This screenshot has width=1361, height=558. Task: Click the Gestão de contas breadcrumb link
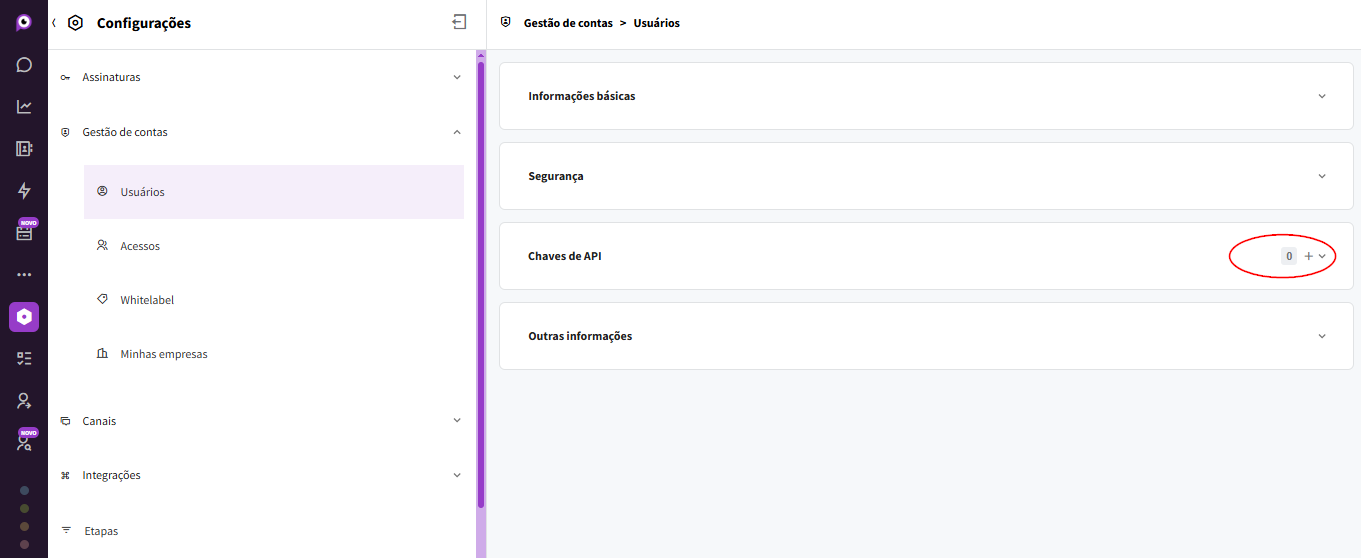tap(567, 23)
